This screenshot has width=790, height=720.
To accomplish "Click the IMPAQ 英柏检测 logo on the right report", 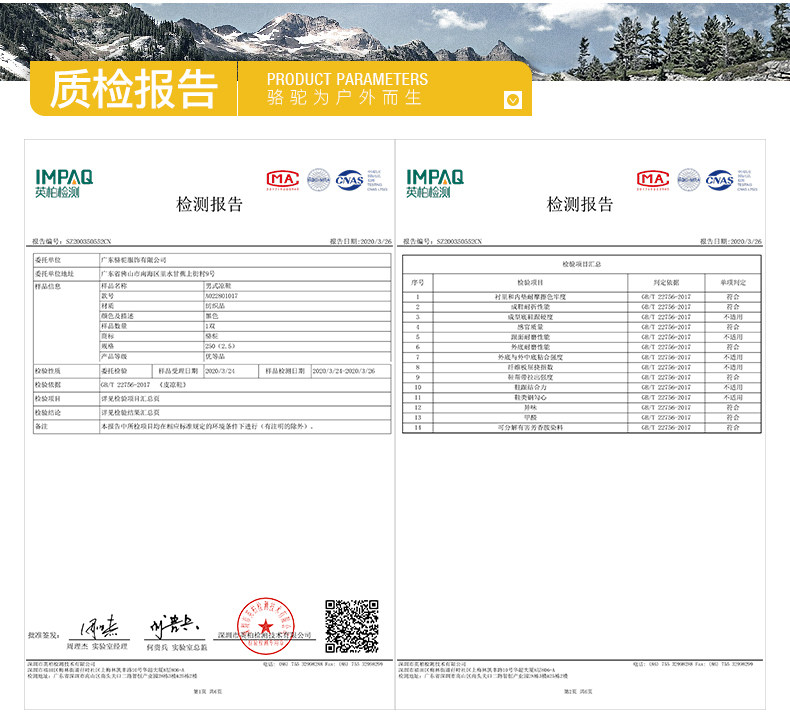I will 435,184.
